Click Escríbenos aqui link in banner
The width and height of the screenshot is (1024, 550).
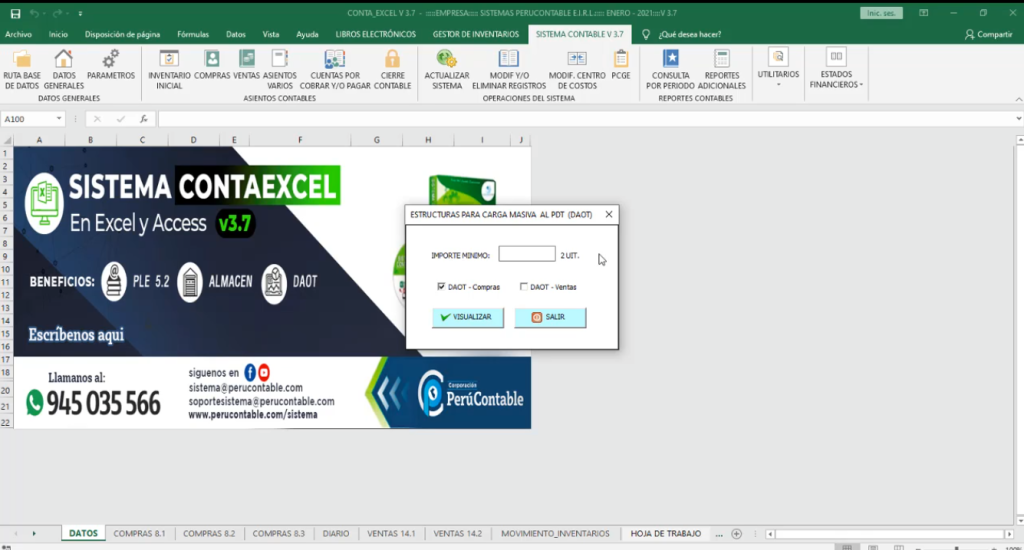(x=76, y=335)
